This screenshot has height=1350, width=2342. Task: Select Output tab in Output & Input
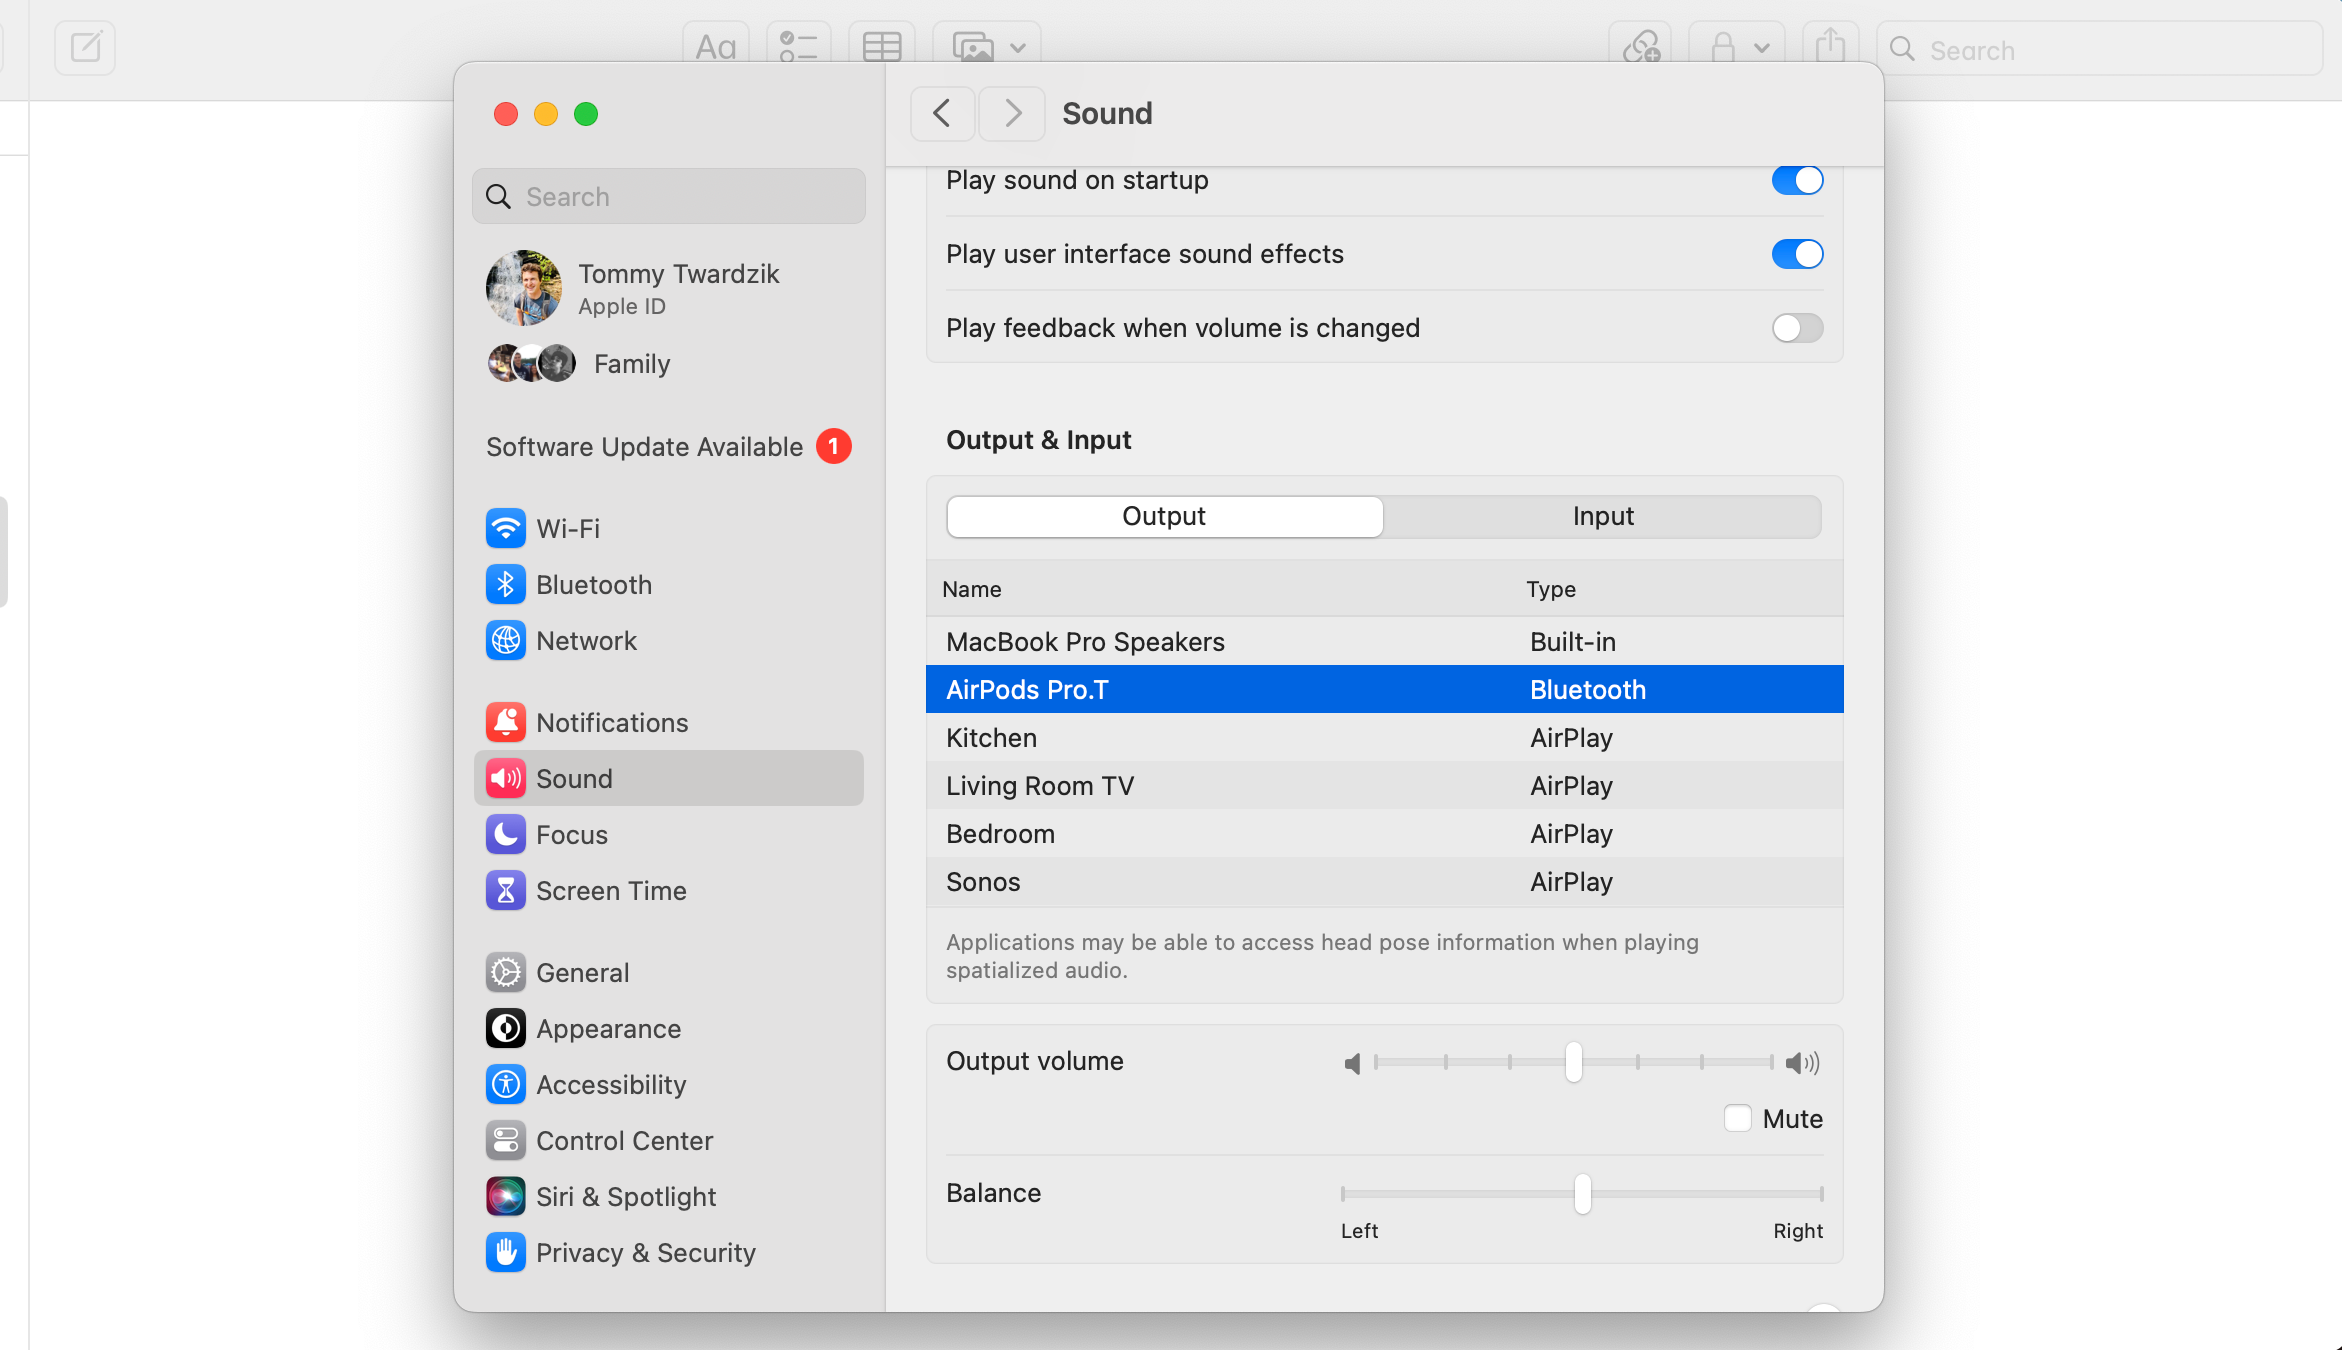(x=1163, y=515)
